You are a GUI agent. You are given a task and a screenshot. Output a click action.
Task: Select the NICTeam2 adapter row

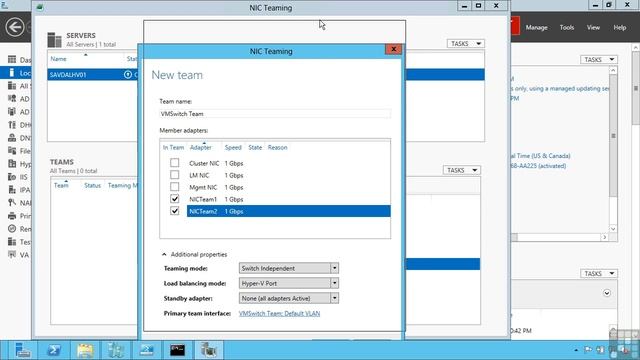click(289, 211)
